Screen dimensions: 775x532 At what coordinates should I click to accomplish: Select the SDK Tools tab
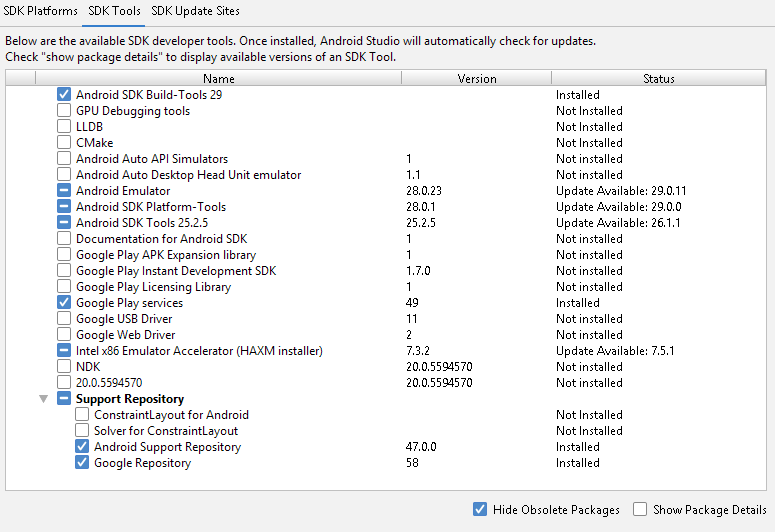click(114, 11)
